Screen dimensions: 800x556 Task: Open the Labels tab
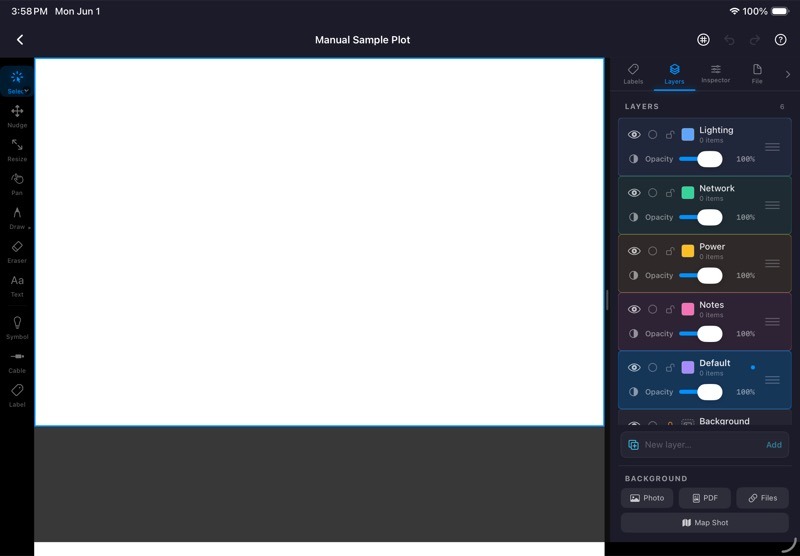coord(633,74)
